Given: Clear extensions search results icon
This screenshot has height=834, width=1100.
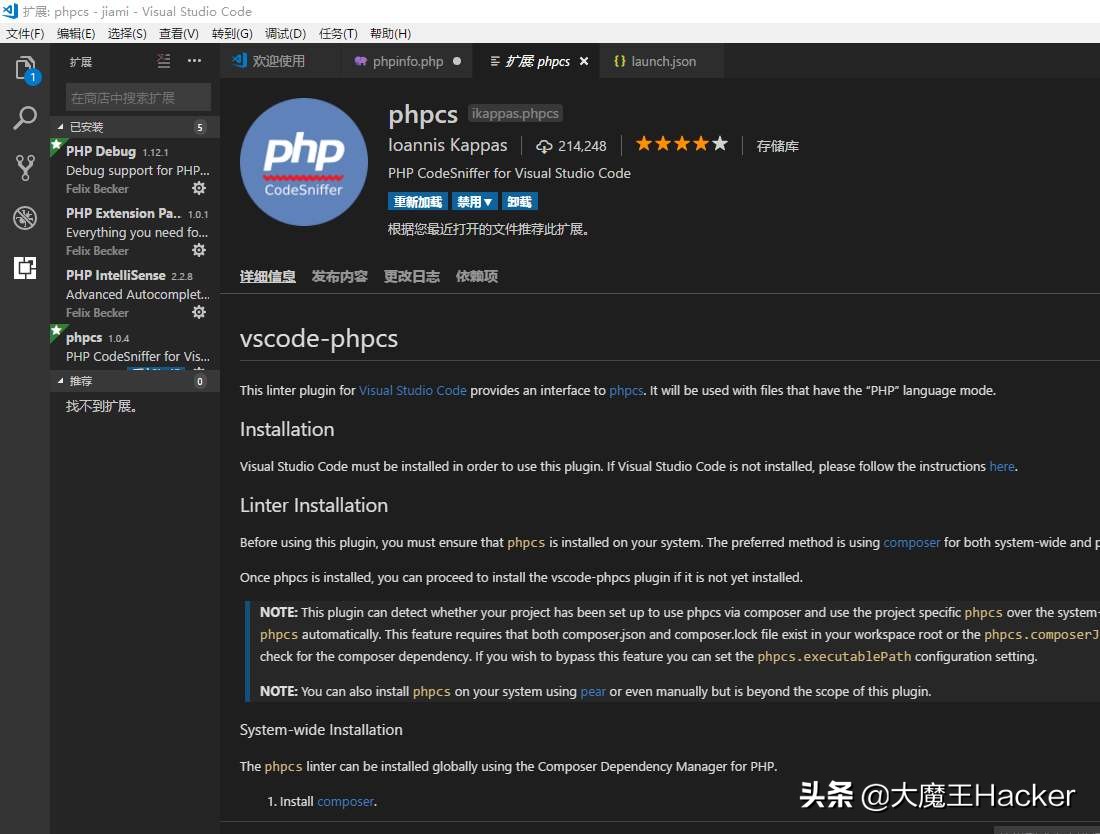Looking at the screenshot, I should [163, 61].
